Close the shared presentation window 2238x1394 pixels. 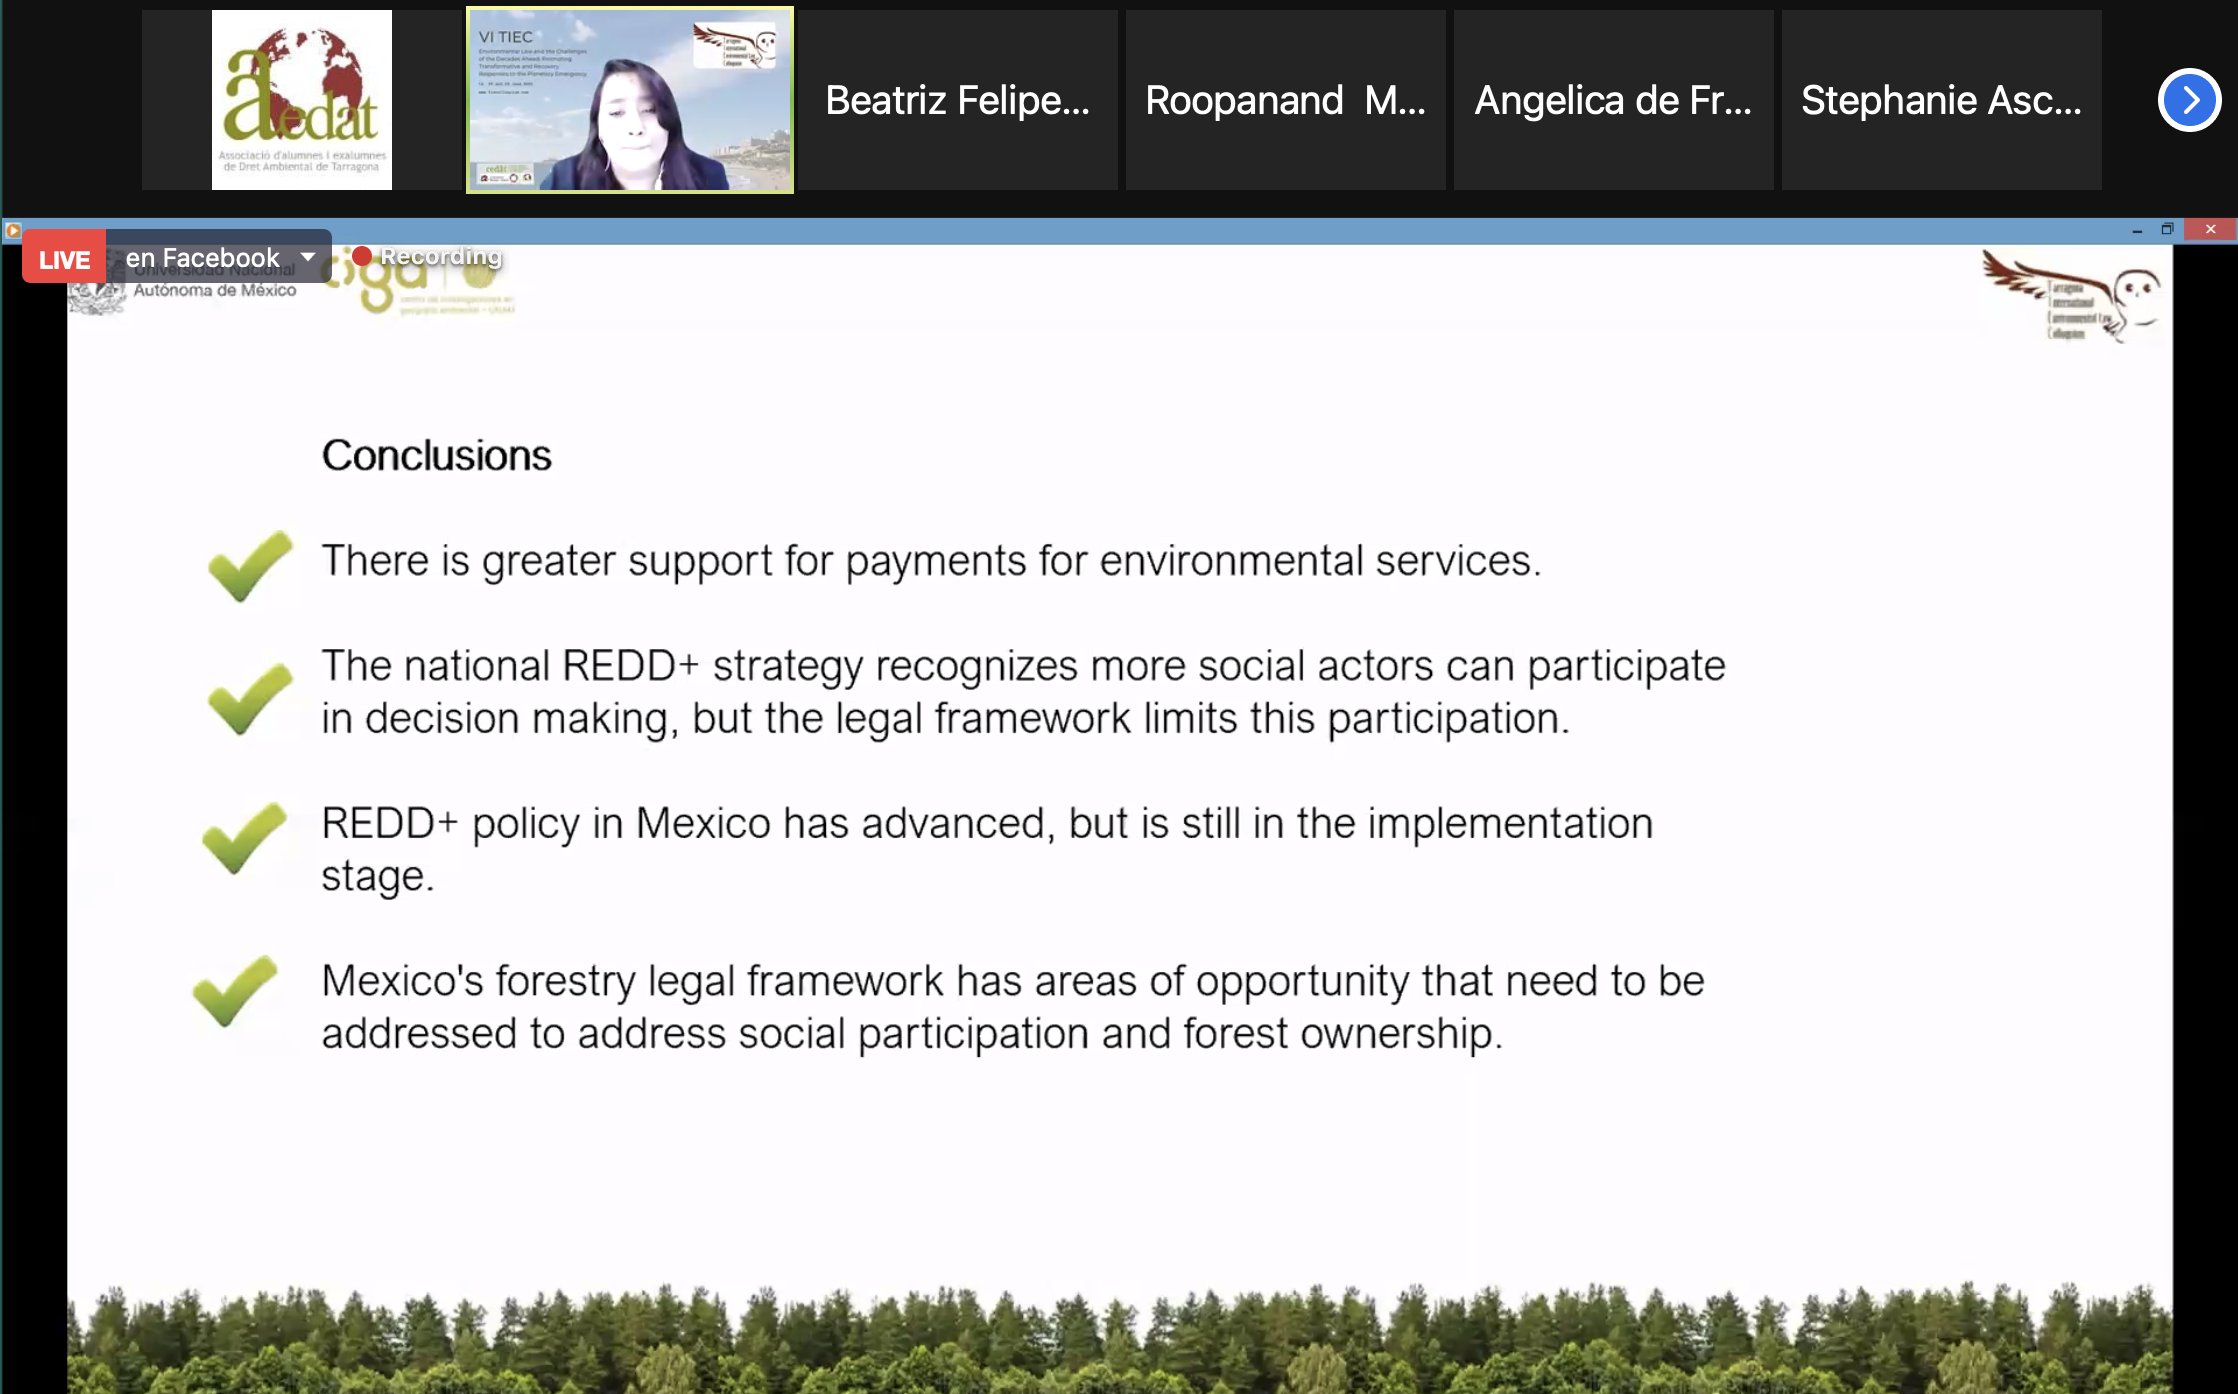2210,229
